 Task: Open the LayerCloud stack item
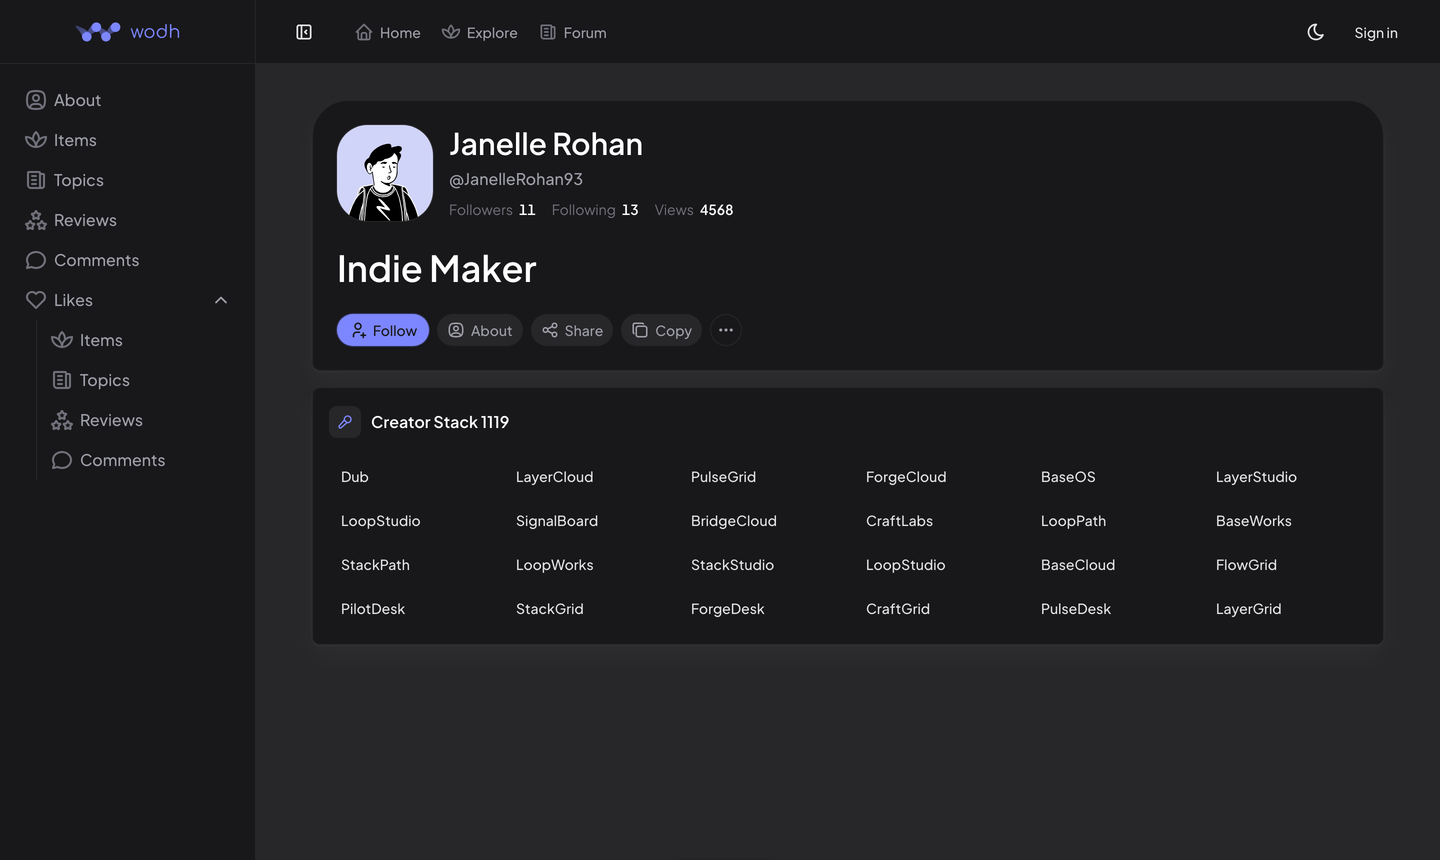click(555, 477)
